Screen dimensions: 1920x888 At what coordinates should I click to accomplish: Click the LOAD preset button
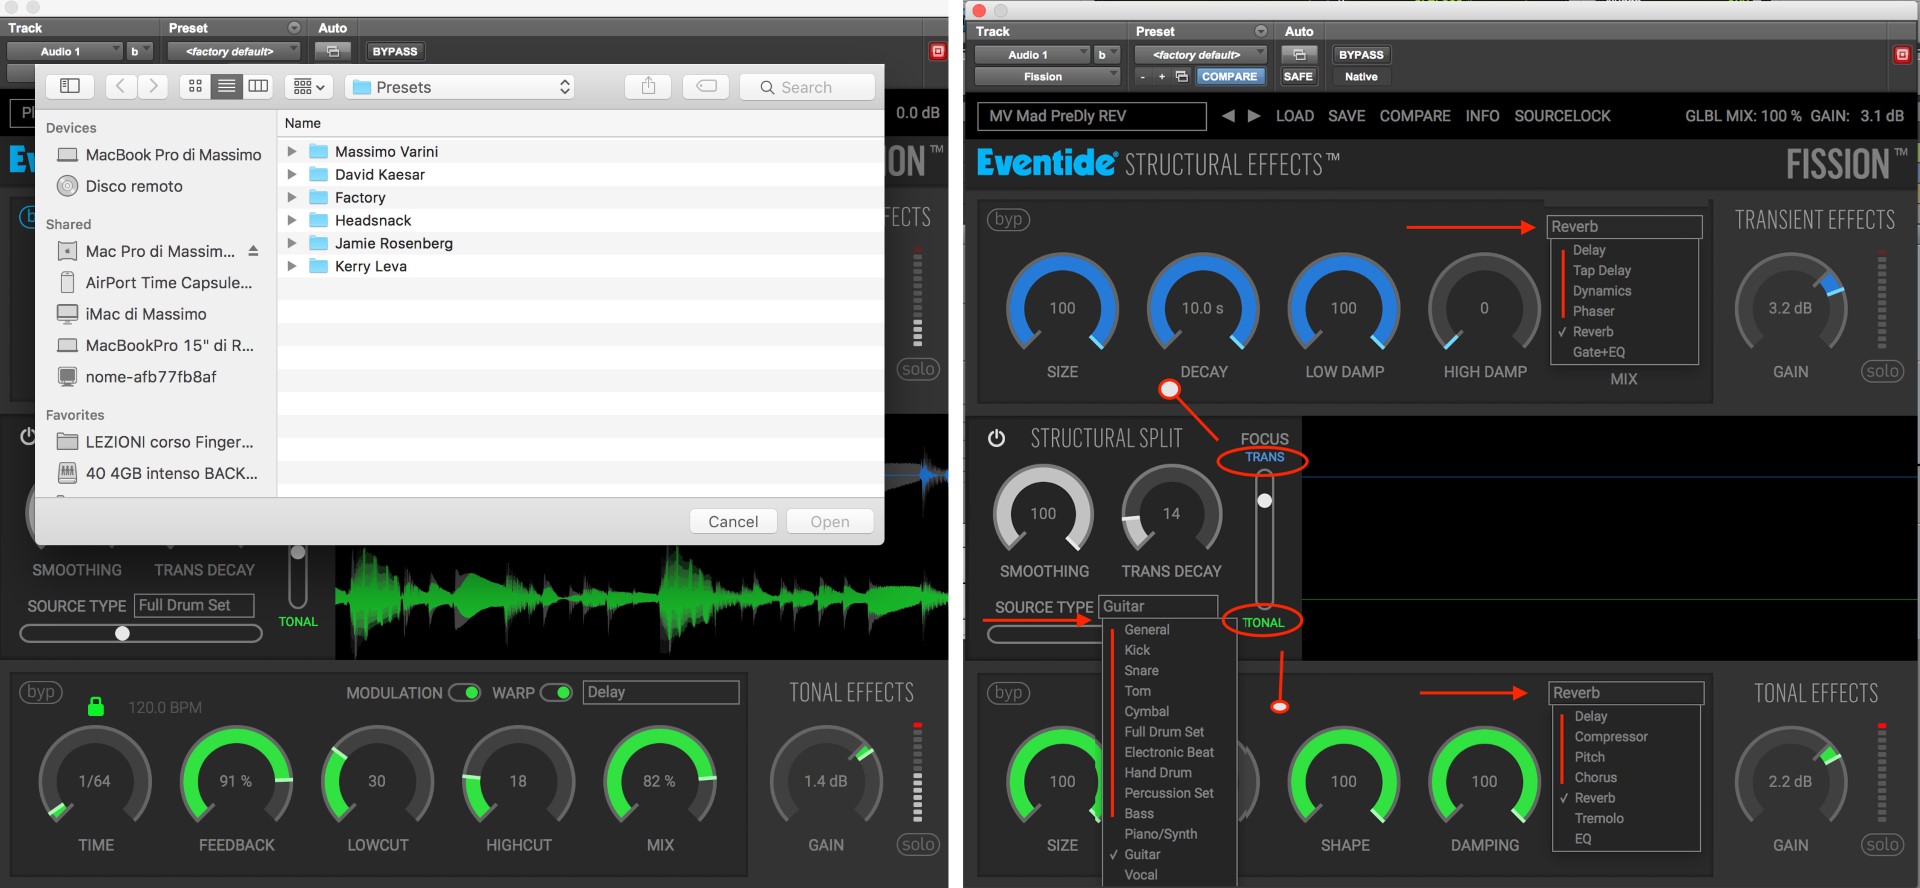[1294, 116]
